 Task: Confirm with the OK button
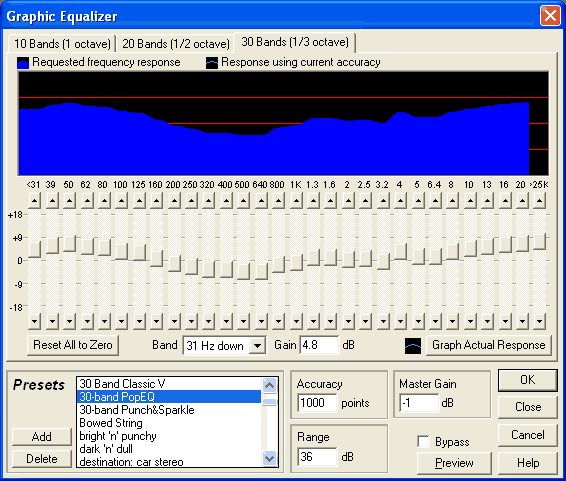527,380
